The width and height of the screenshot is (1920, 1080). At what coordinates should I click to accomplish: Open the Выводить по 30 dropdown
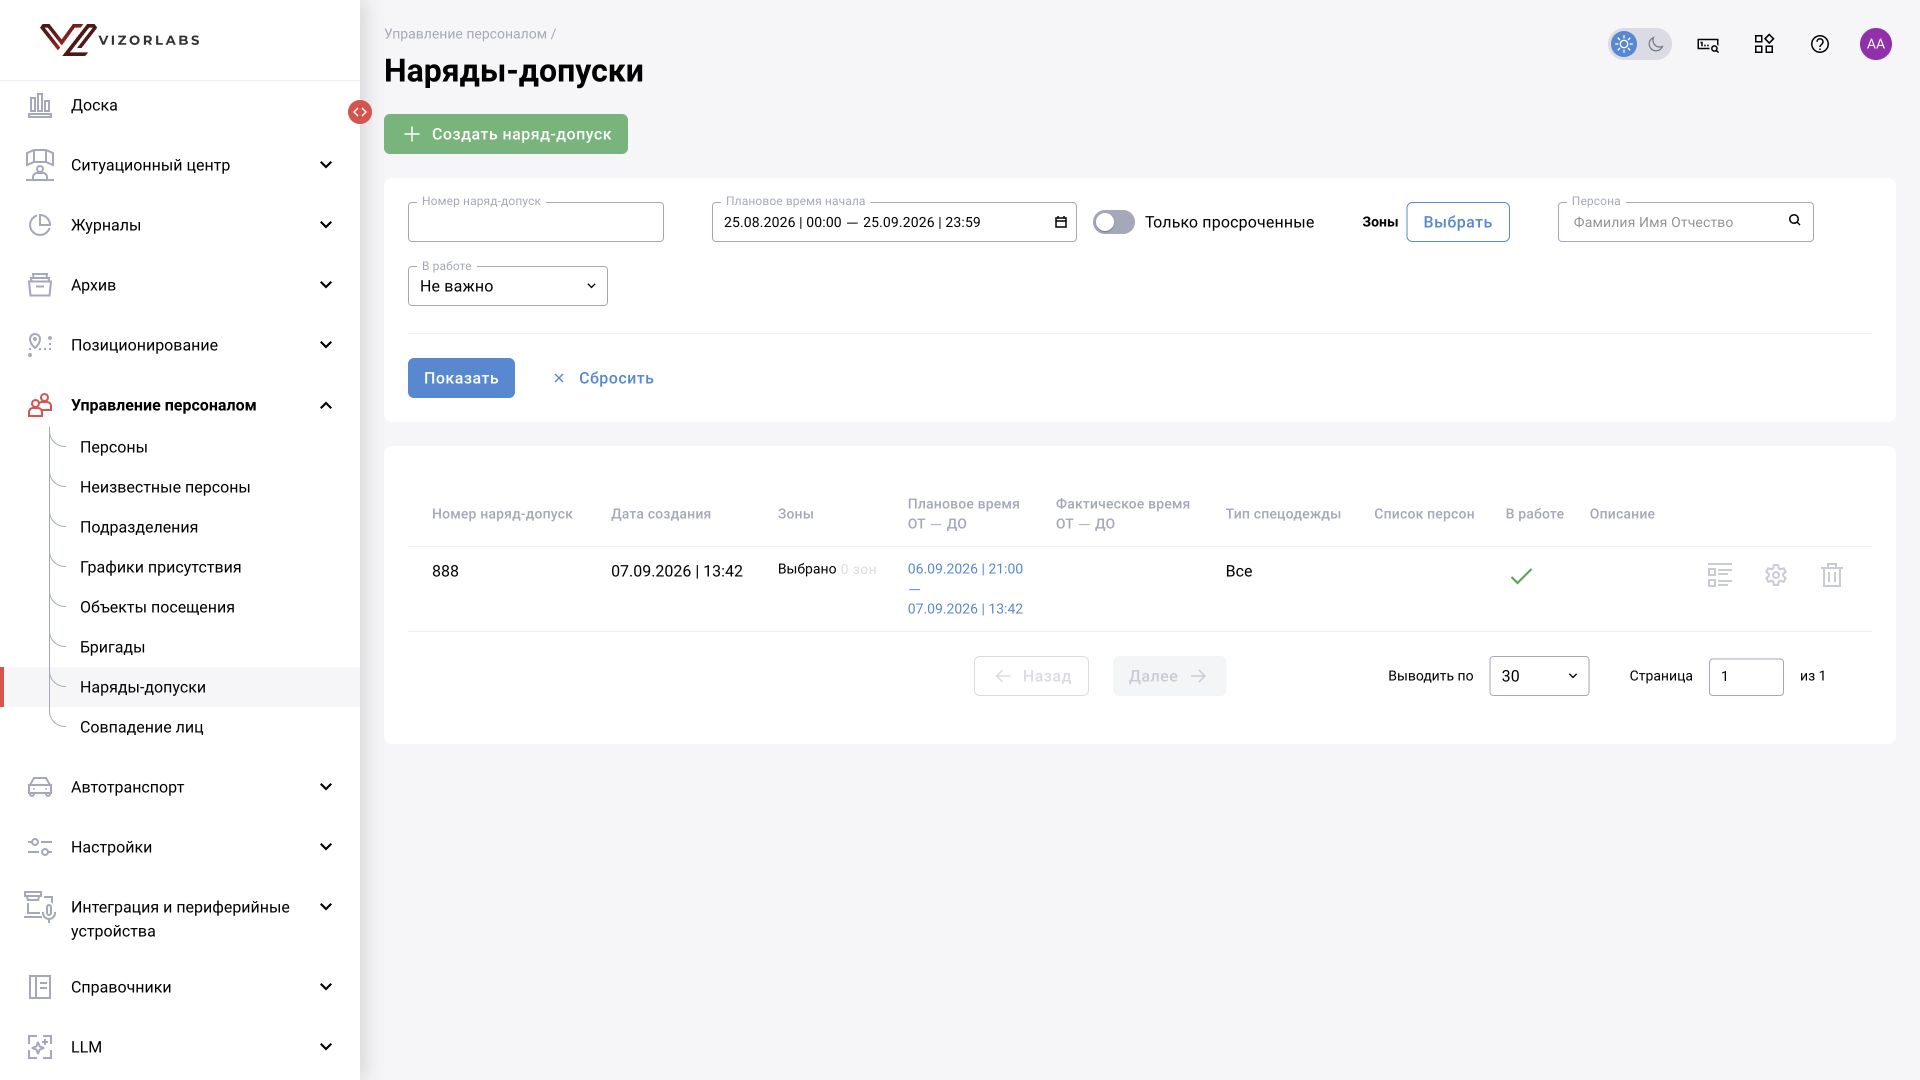coord(1539,676)
